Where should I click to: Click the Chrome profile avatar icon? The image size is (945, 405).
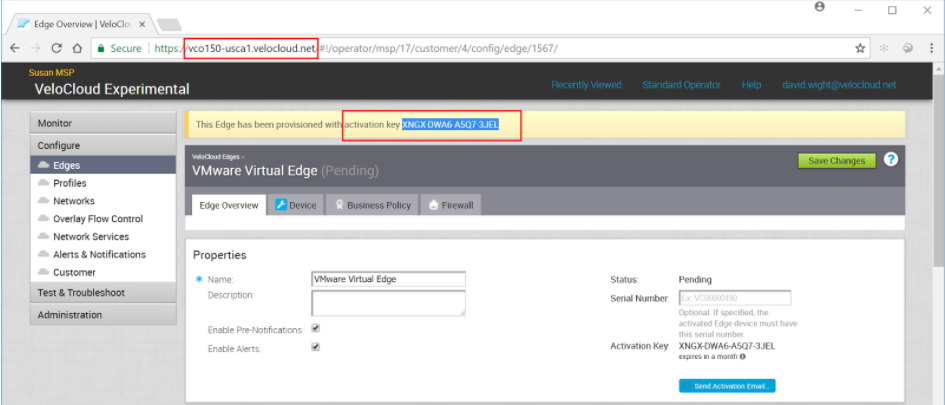820,8
